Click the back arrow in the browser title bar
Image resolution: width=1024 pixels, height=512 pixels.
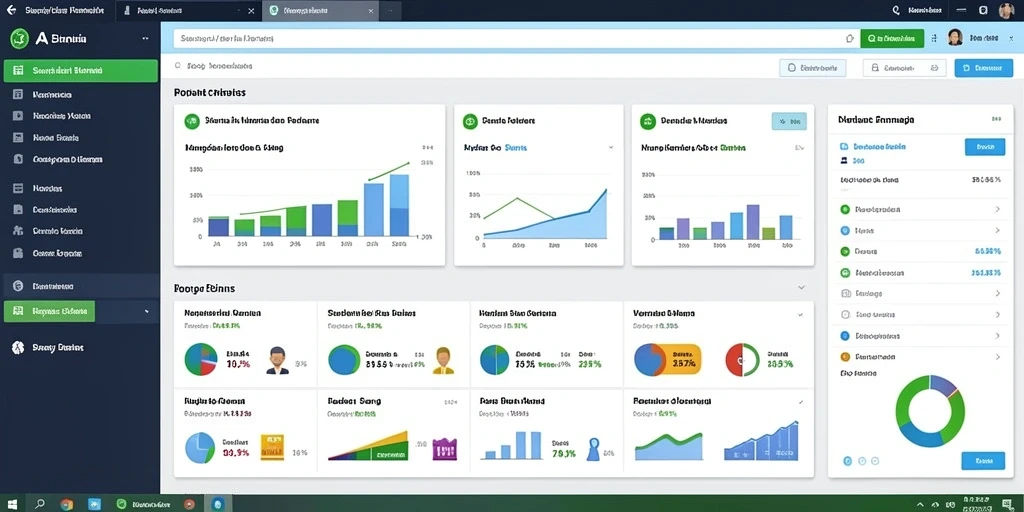[10, 10]
